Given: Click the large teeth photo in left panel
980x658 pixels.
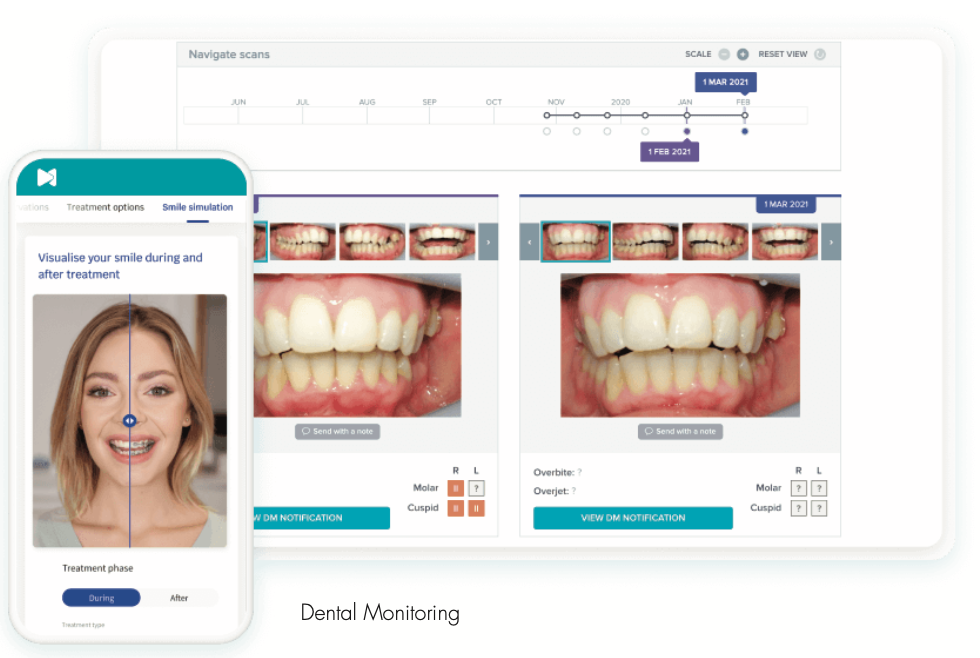Looking at the screenshot, I should pos(358,345).
